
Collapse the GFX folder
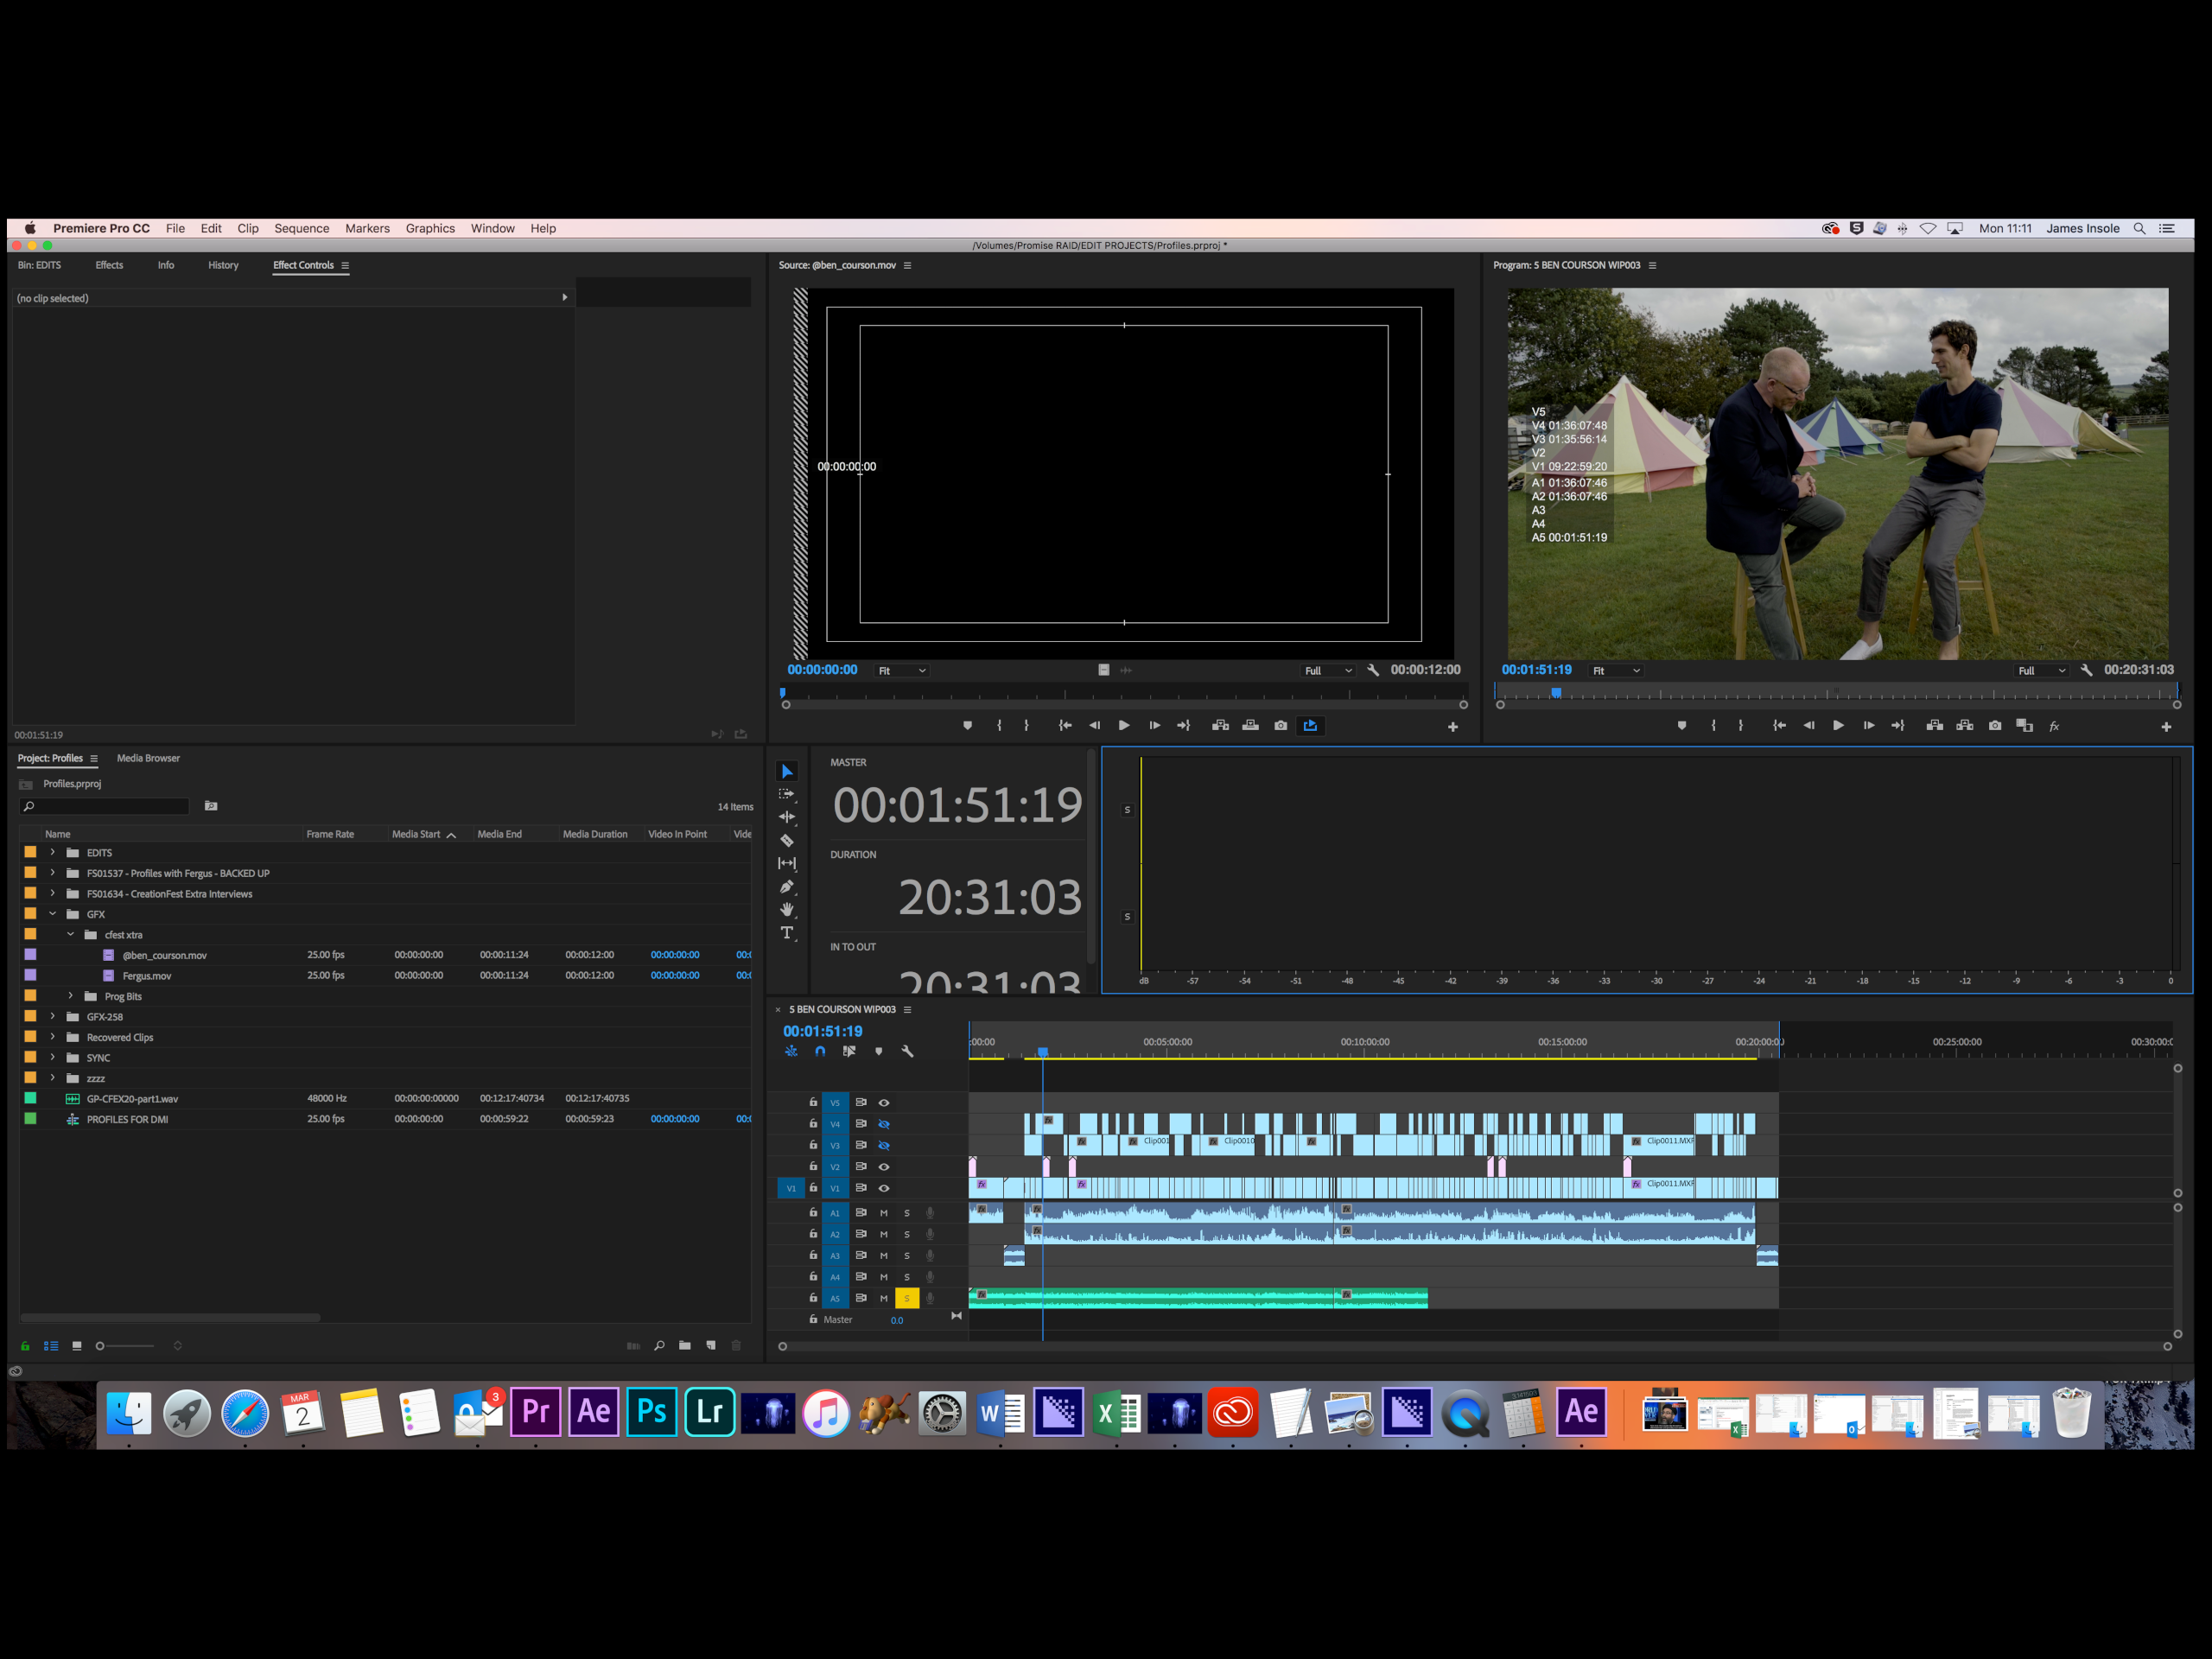point(53,914)
